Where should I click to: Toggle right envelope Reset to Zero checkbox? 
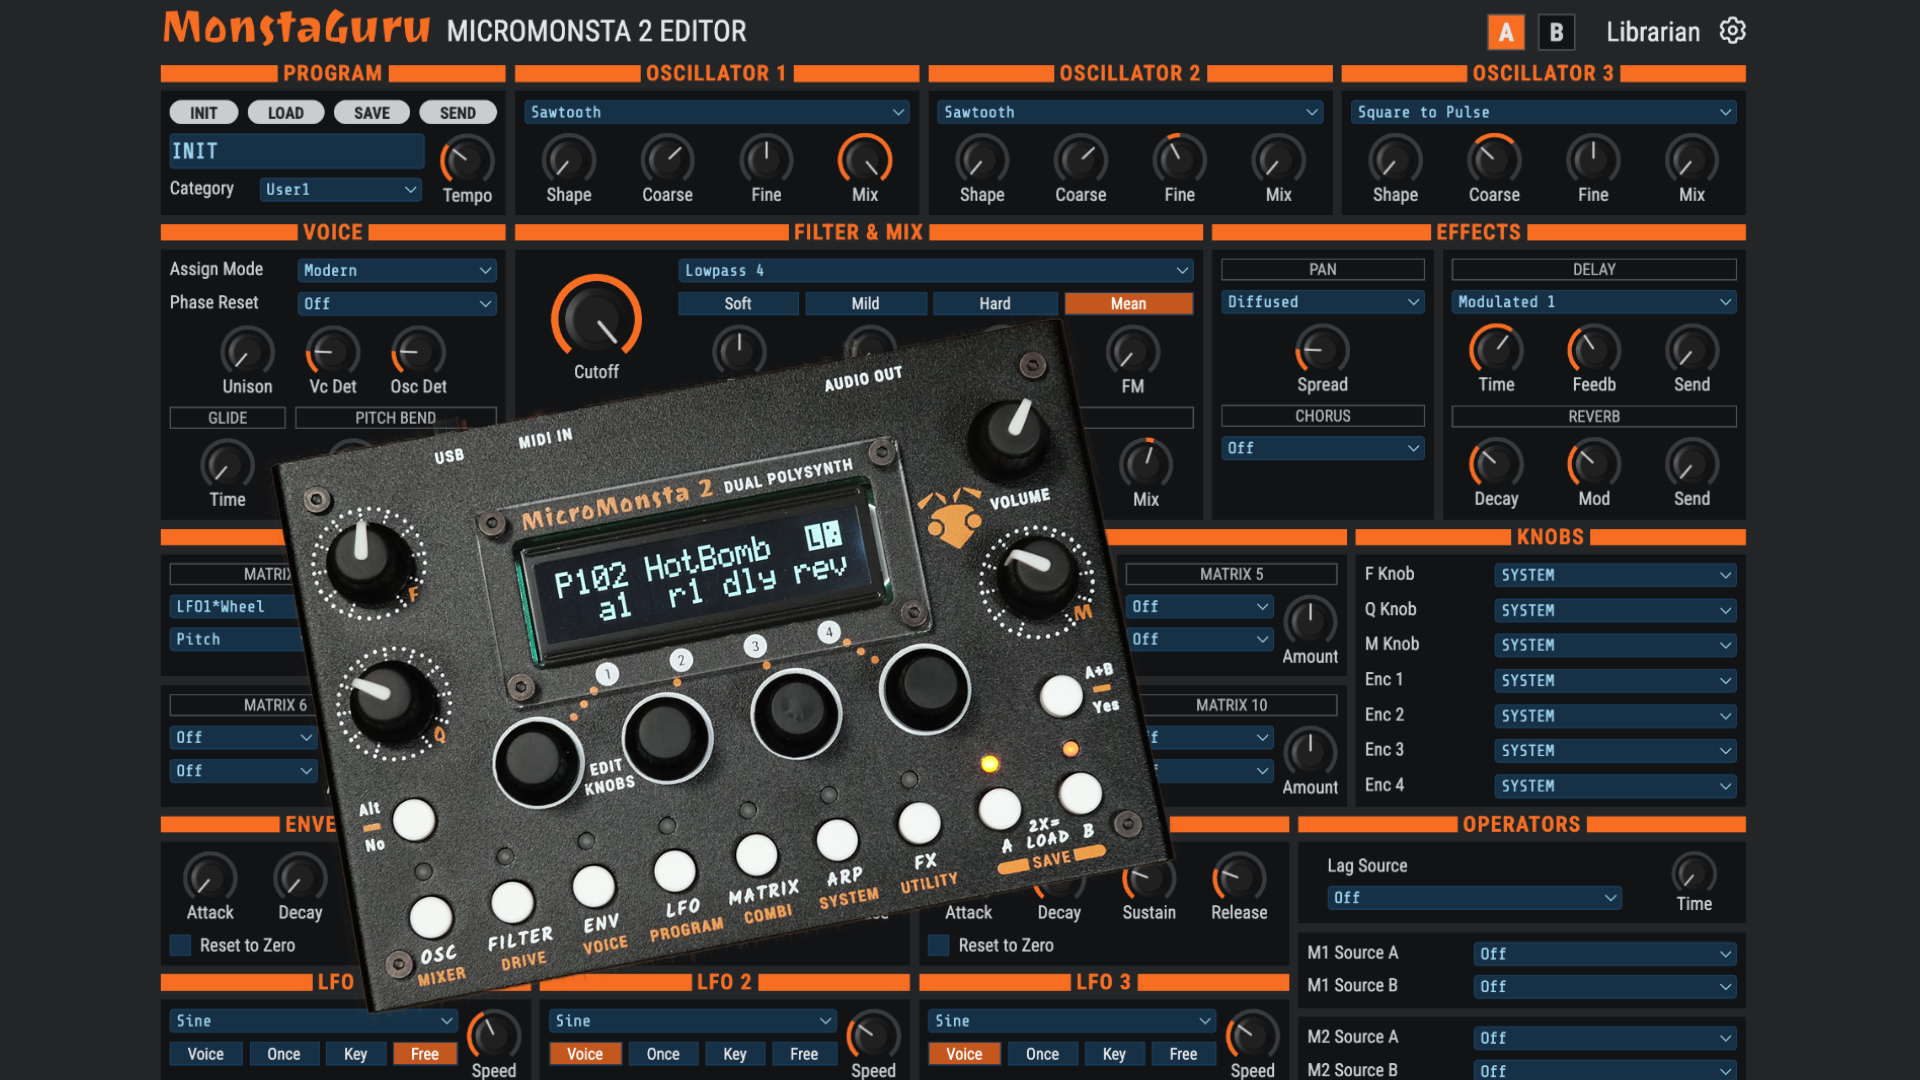pos(939,945)
